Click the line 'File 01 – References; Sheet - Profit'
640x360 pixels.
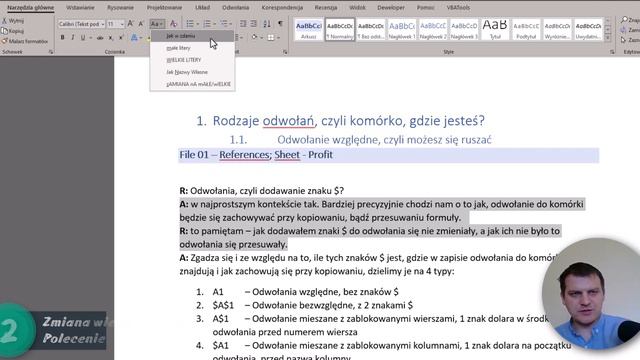point(256,155)
